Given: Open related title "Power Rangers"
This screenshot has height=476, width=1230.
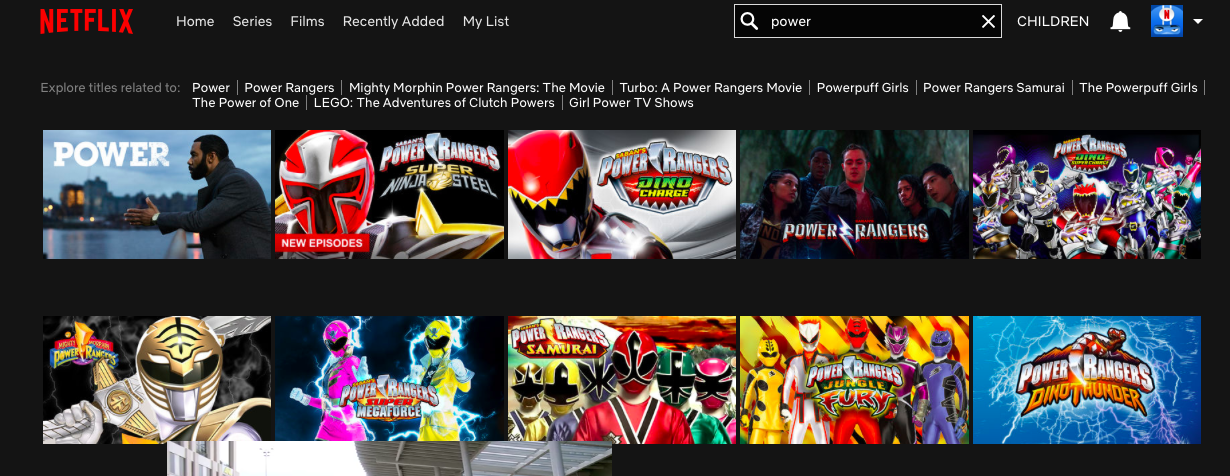Looking at the screenshot, I should coord(289,88).
